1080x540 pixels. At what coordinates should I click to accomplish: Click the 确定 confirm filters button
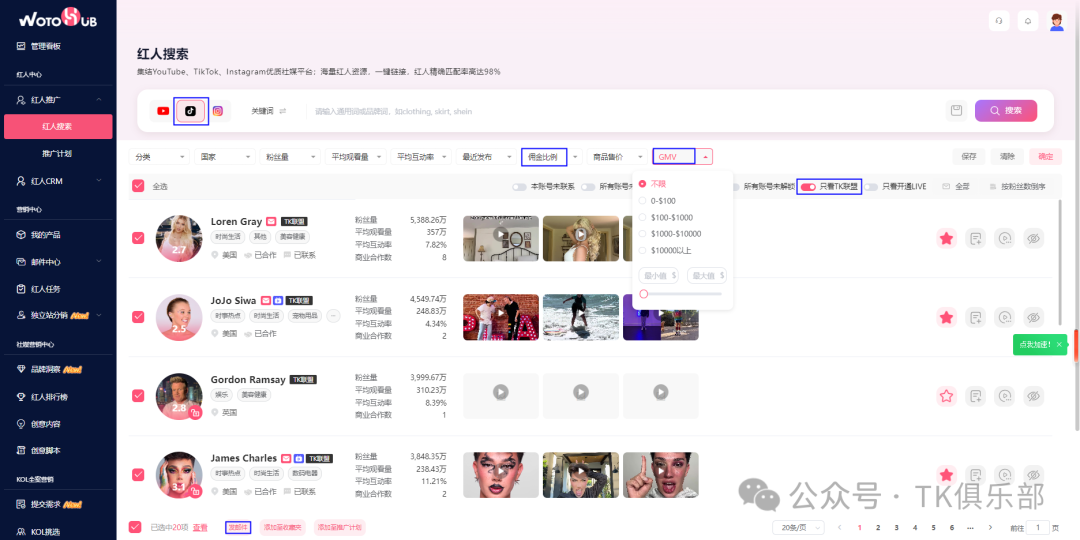click(x=1046, y=157)
